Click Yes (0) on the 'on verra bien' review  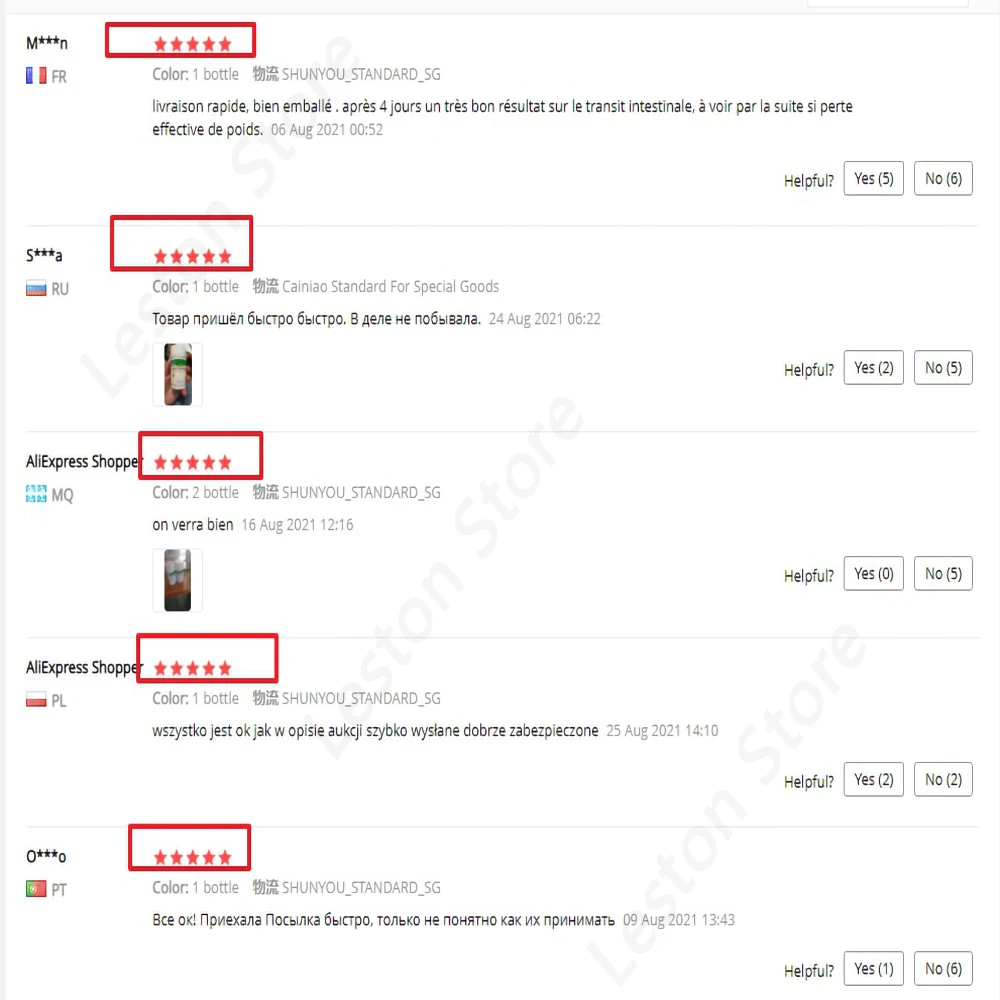pos(873,573)
